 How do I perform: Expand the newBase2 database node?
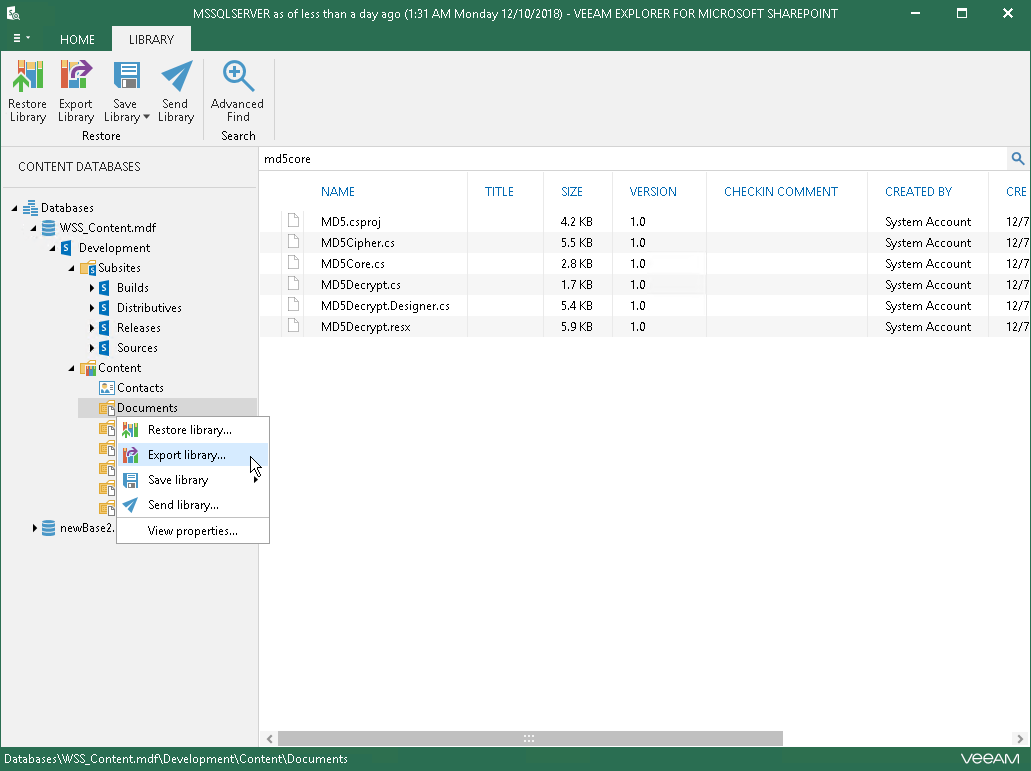click(x=34, y=528)
